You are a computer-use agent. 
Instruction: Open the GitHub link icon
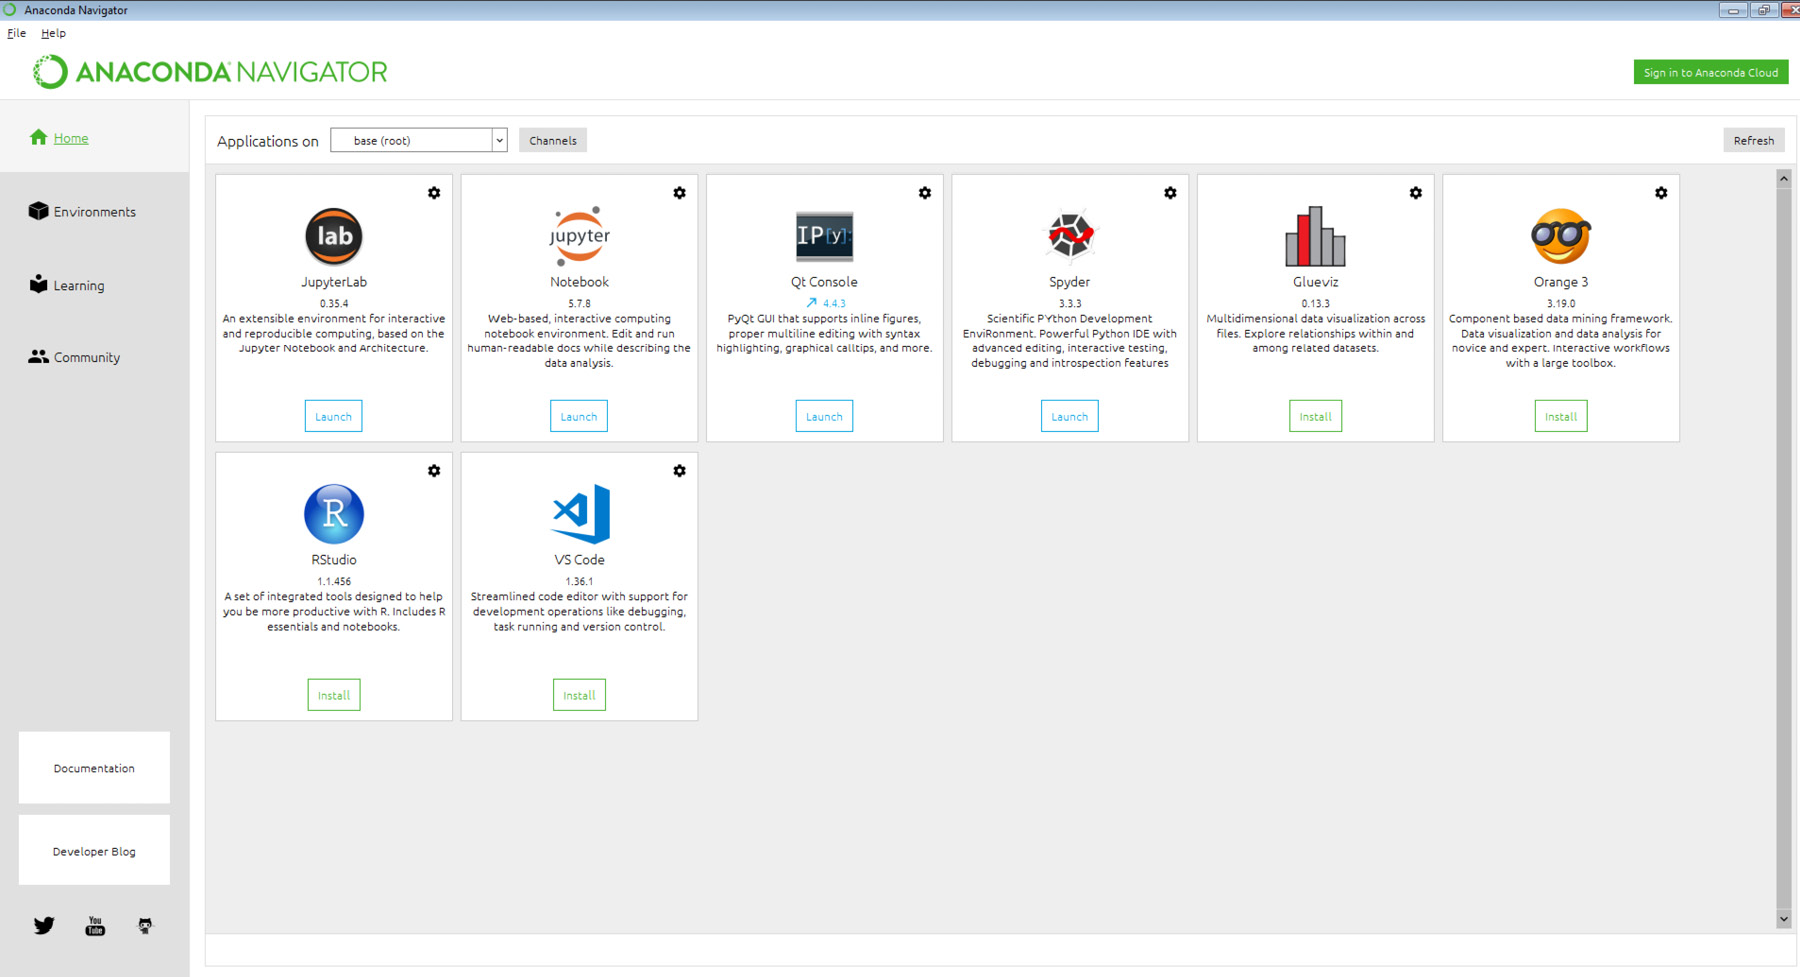coord(145,926)
